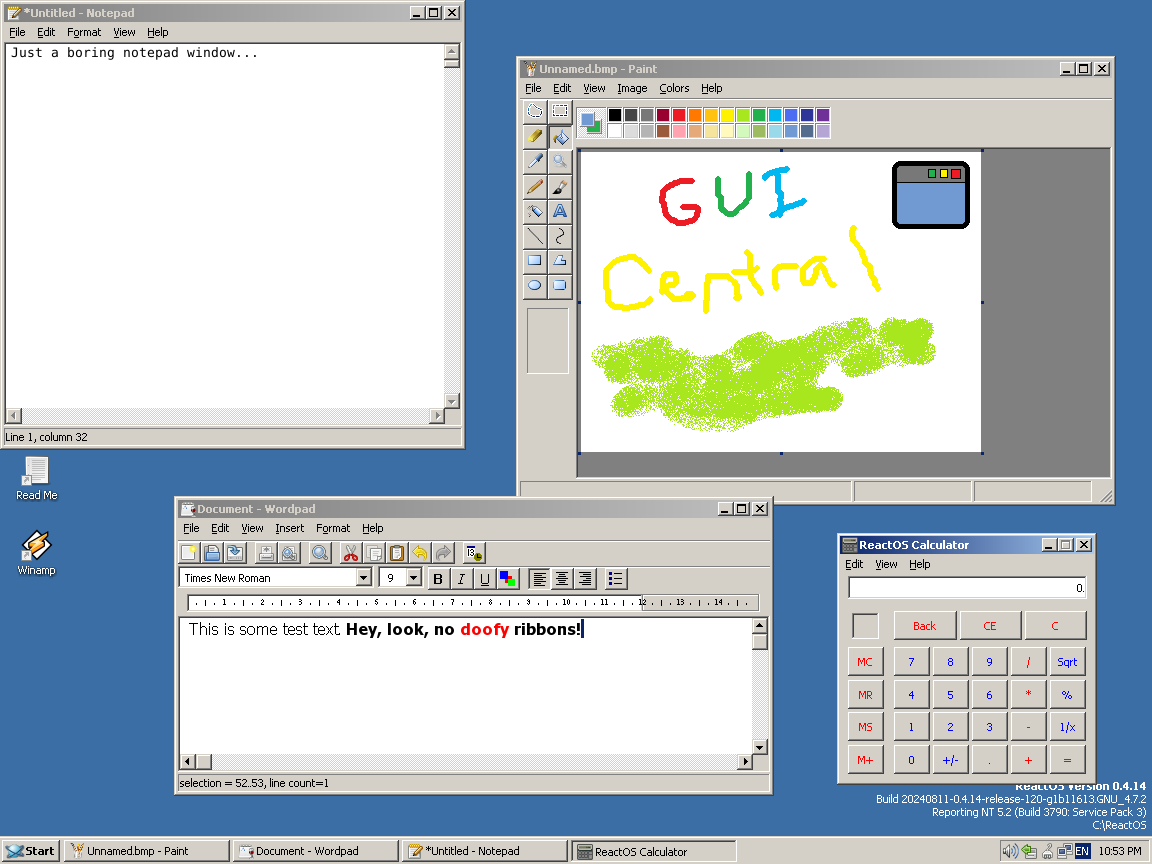Open the View menu in Calculator
The width and height of the screenshot is (1152, 864).
pyautogui.click(x=886, y=564)
